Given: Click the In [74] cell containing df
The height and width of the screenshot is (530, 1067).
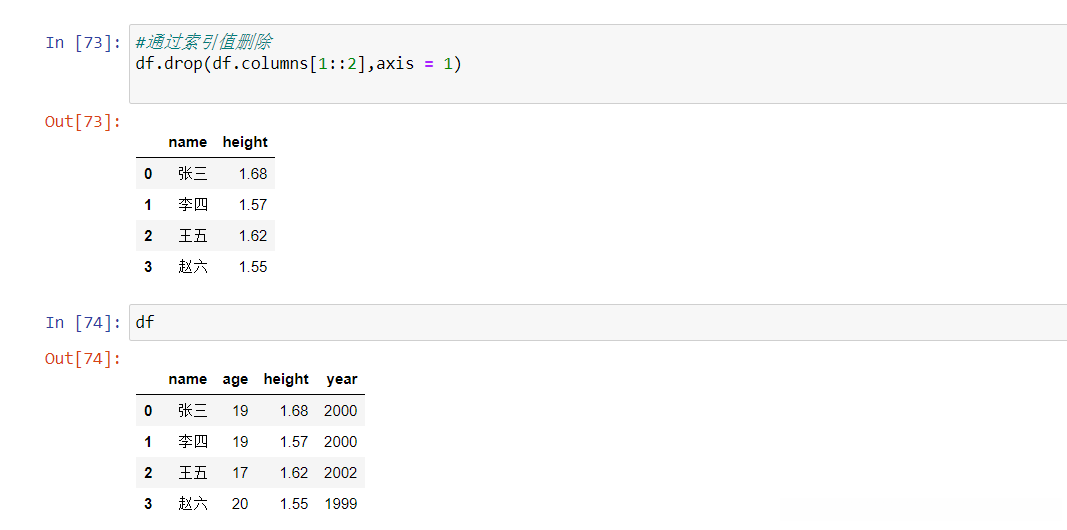Looking at the screenshot, I should click(600, 322).
